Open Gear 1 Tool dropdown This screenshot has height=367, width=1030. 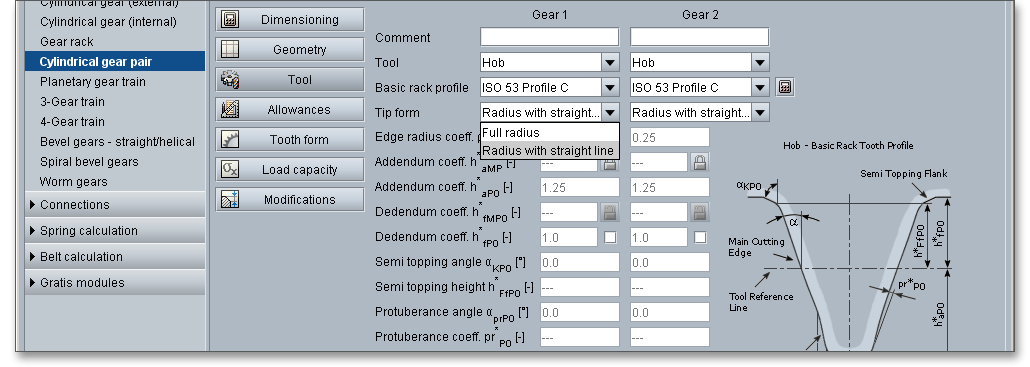tap(610, 62)
